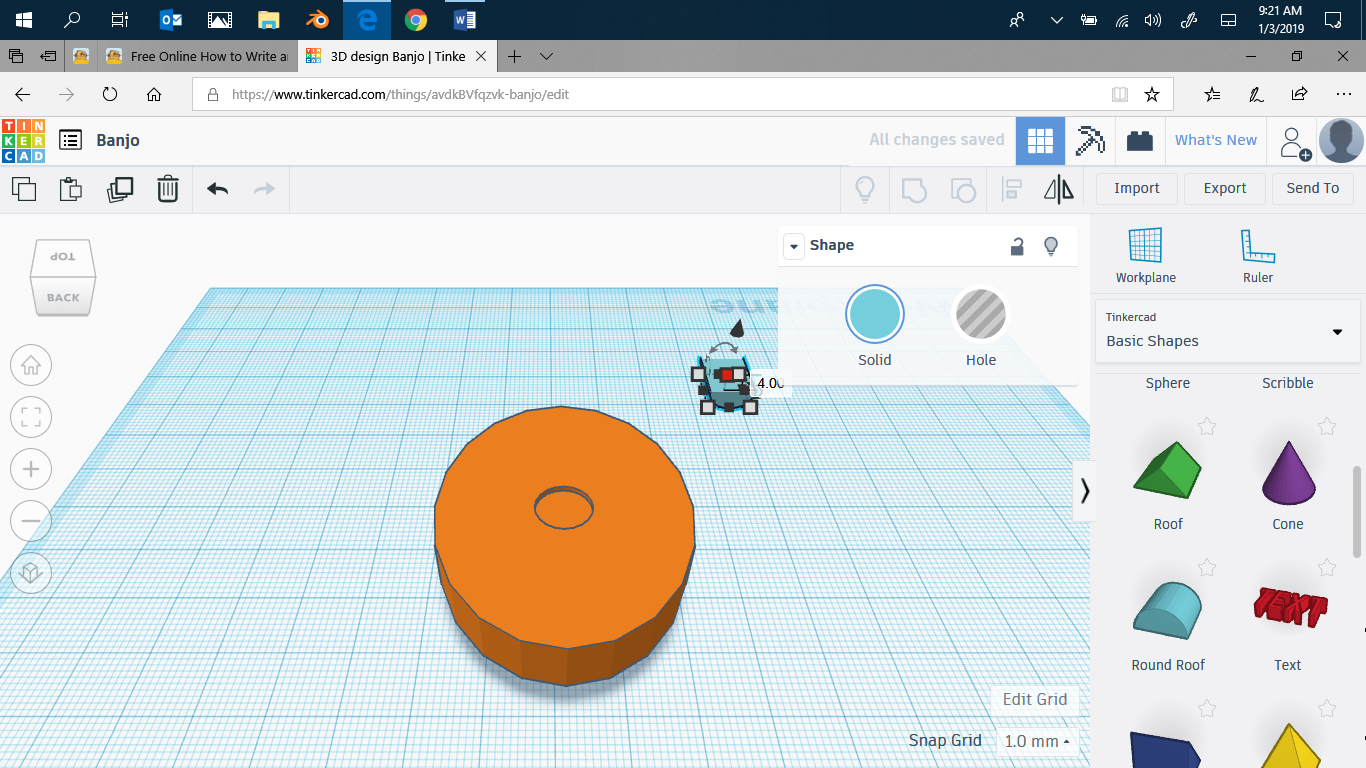1366x768 pixels.
Task: Delete selected shape with trash icon
Action: click(x=168, y=188)
